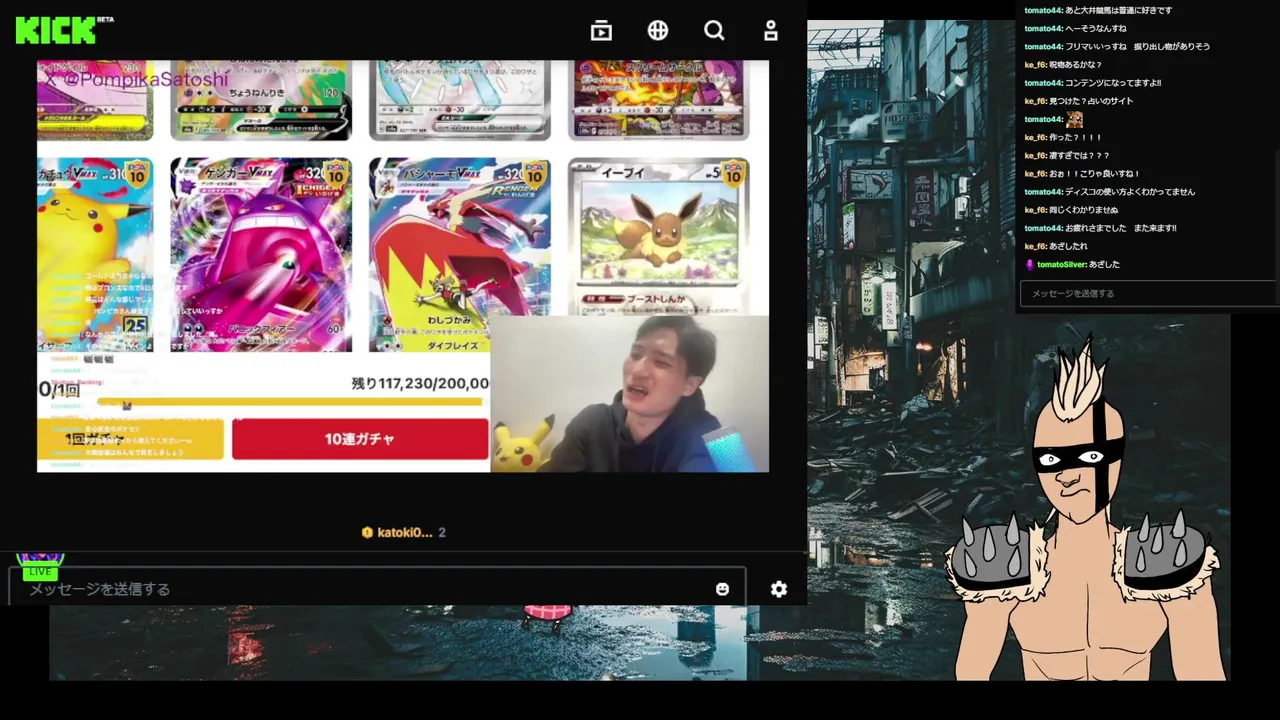Click the message 'おぉ！！こりゃ良いすね！'
Viewport: 1280px width, 720px height.
tap(1095, 173)
